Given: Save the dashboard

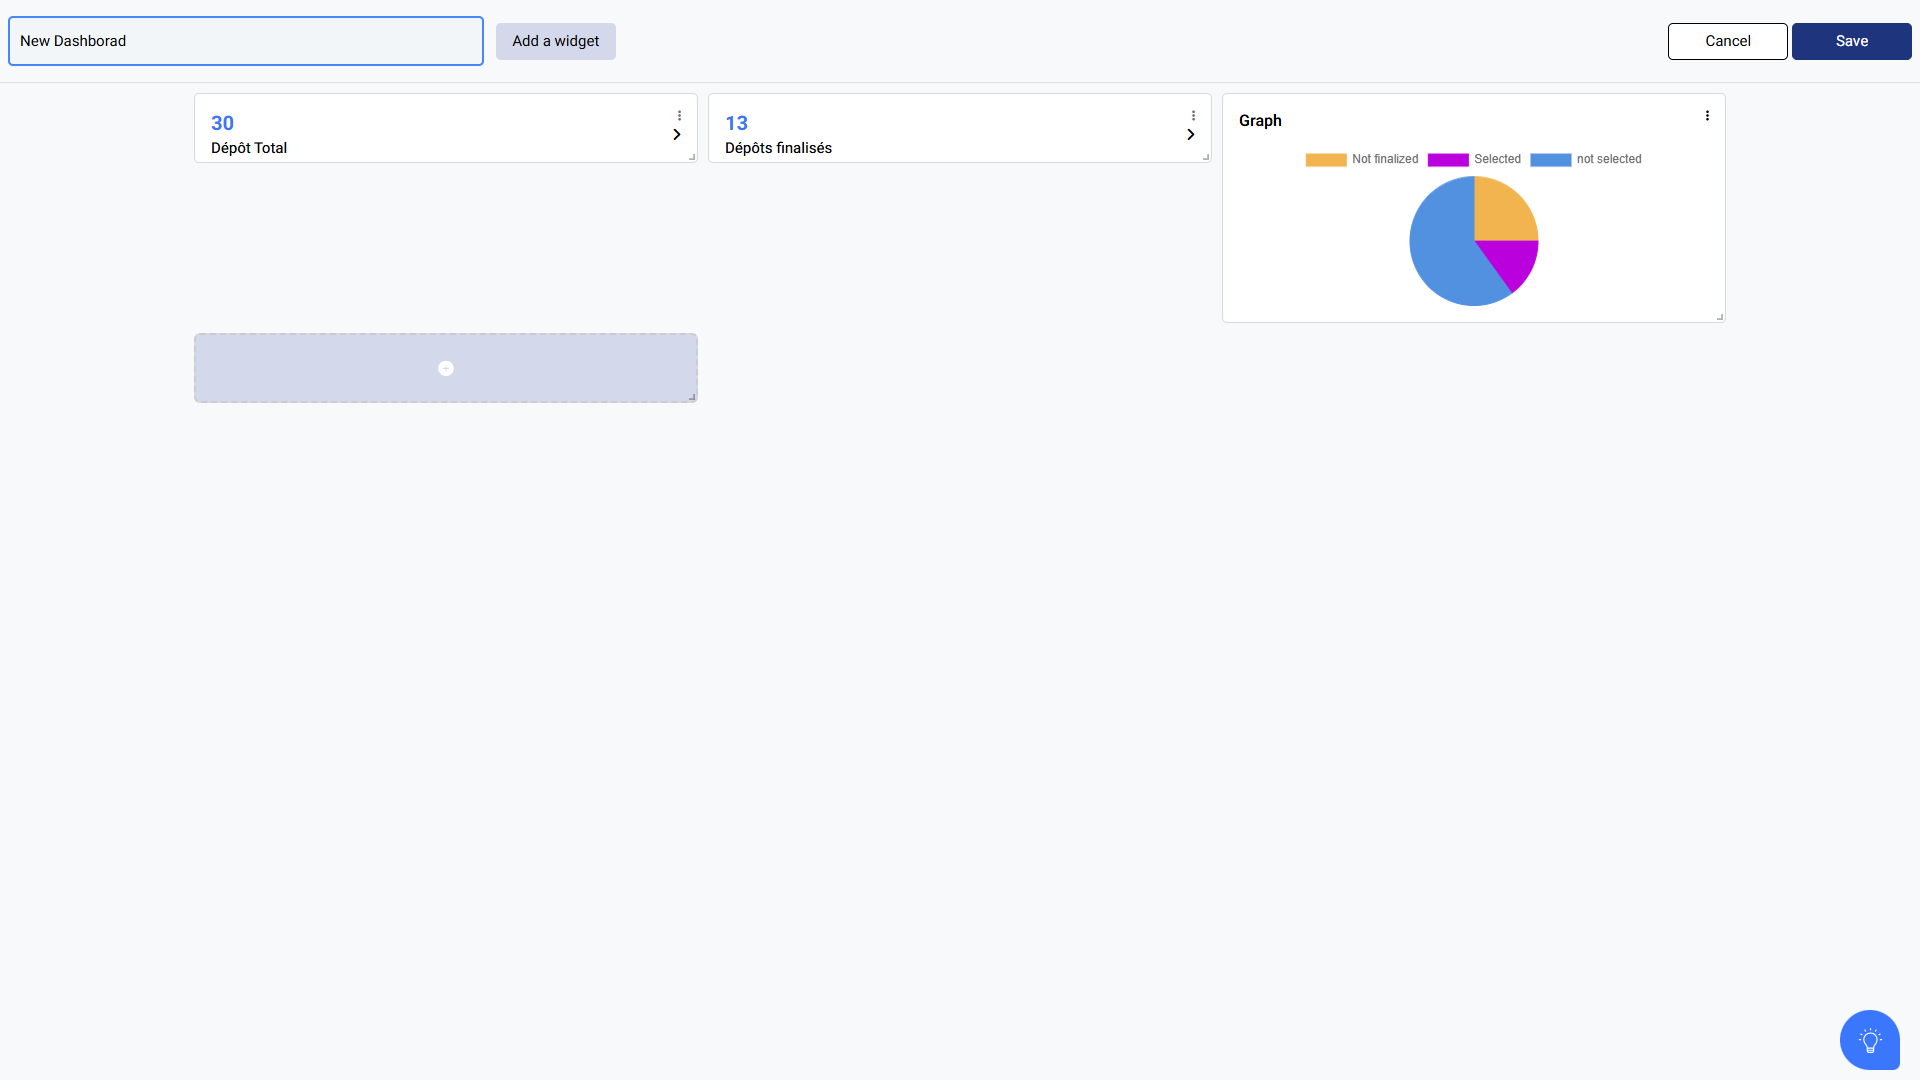Looking at the screenshot, I should coord(1851,41).
